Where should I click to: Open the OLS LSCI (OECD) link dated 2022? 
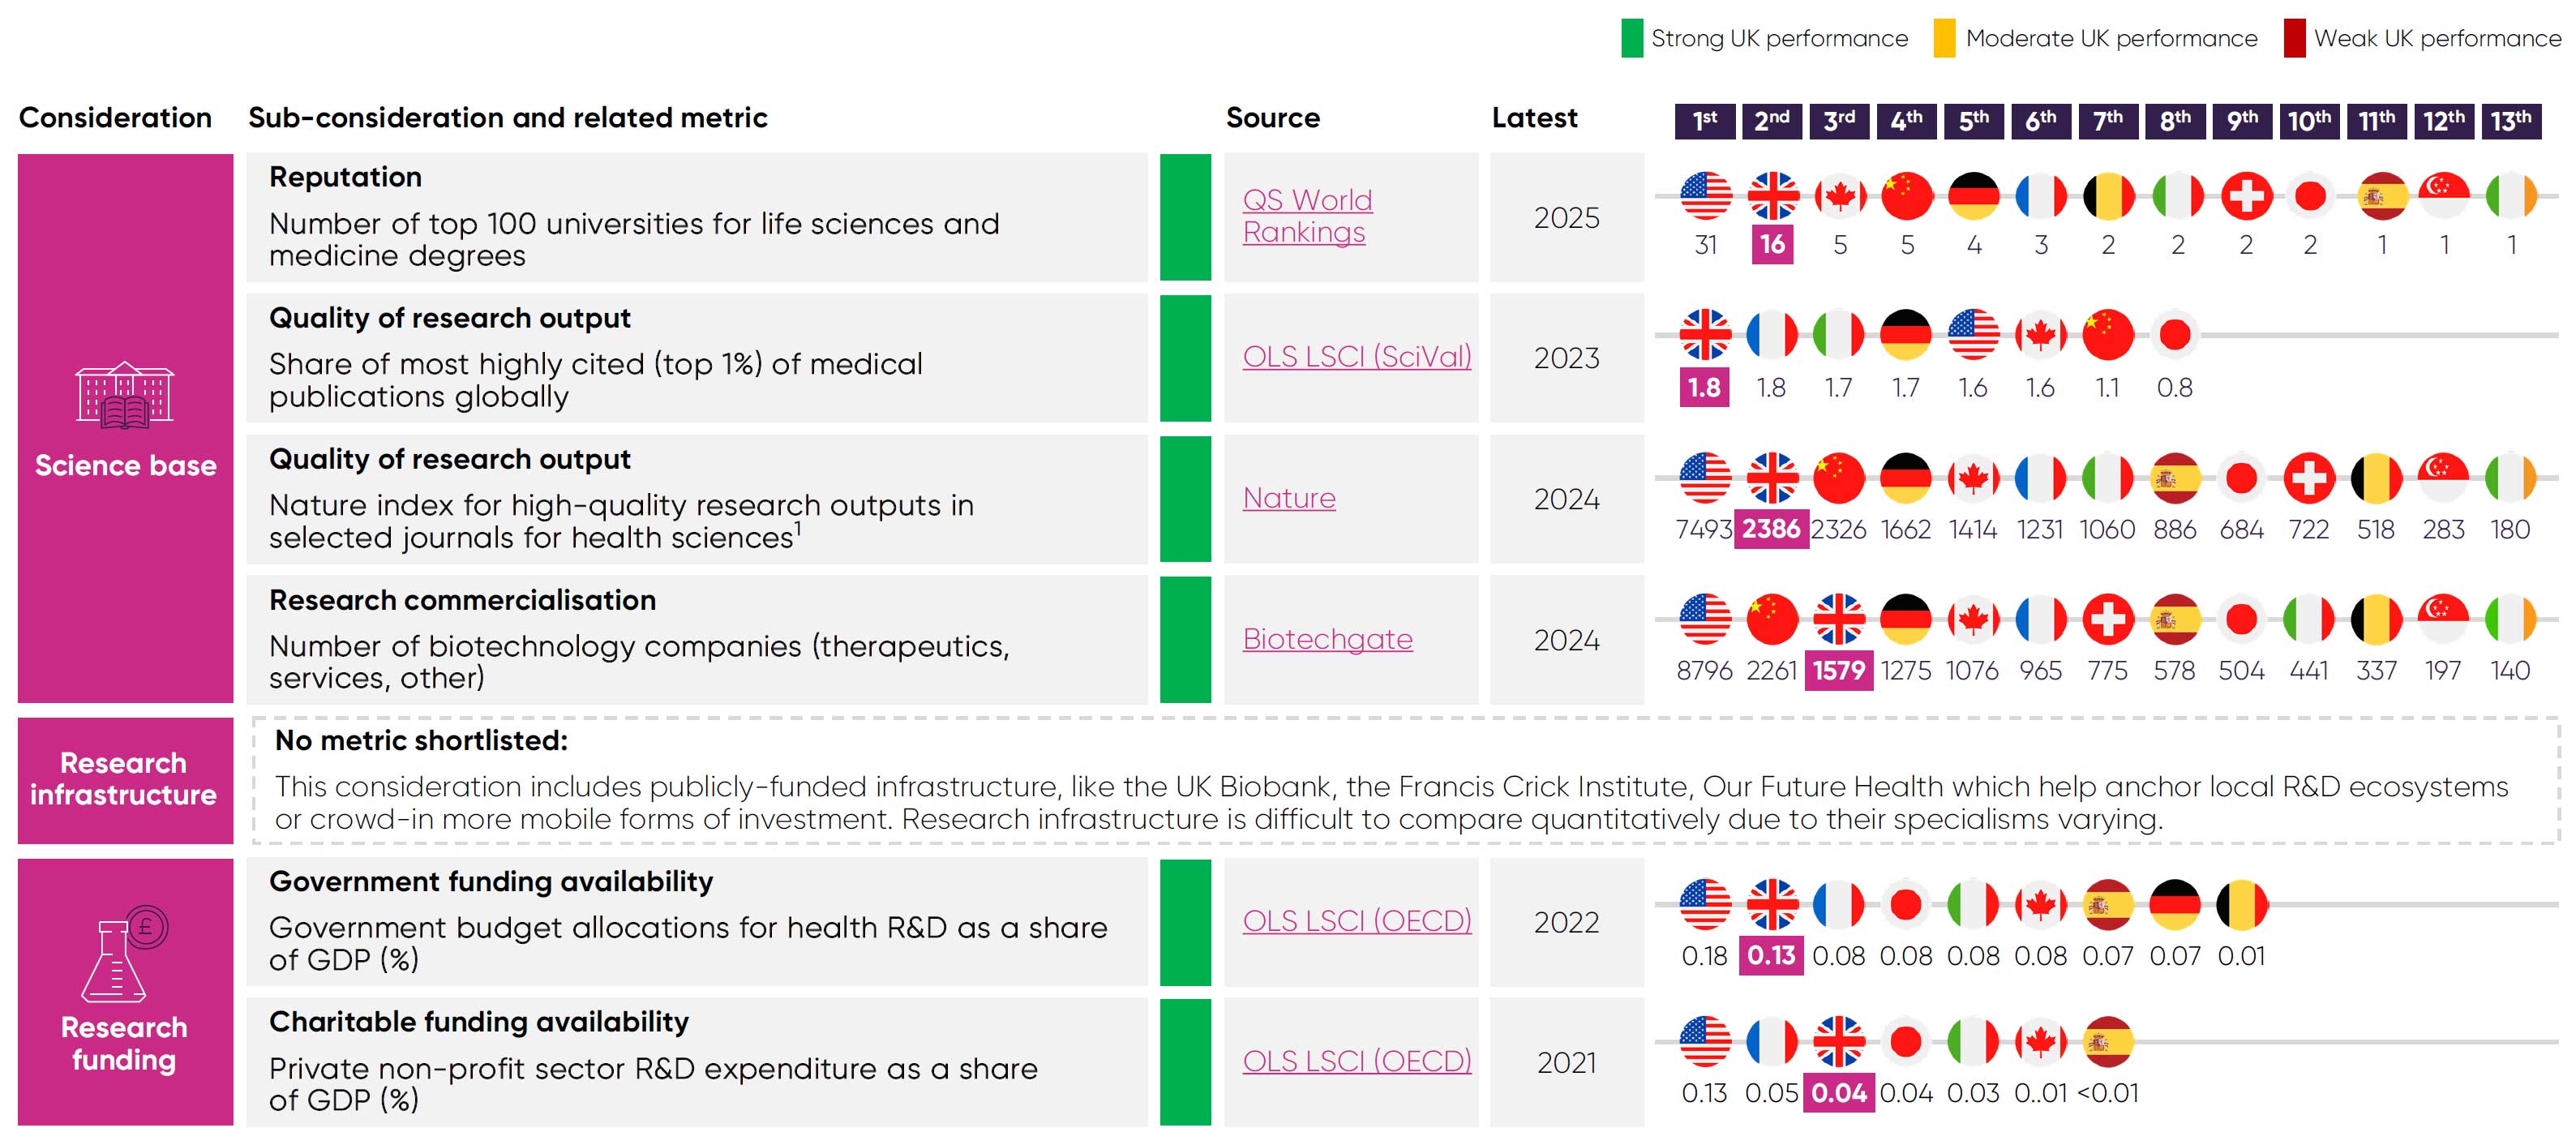pyautogui.click(x=1356, y=921)
